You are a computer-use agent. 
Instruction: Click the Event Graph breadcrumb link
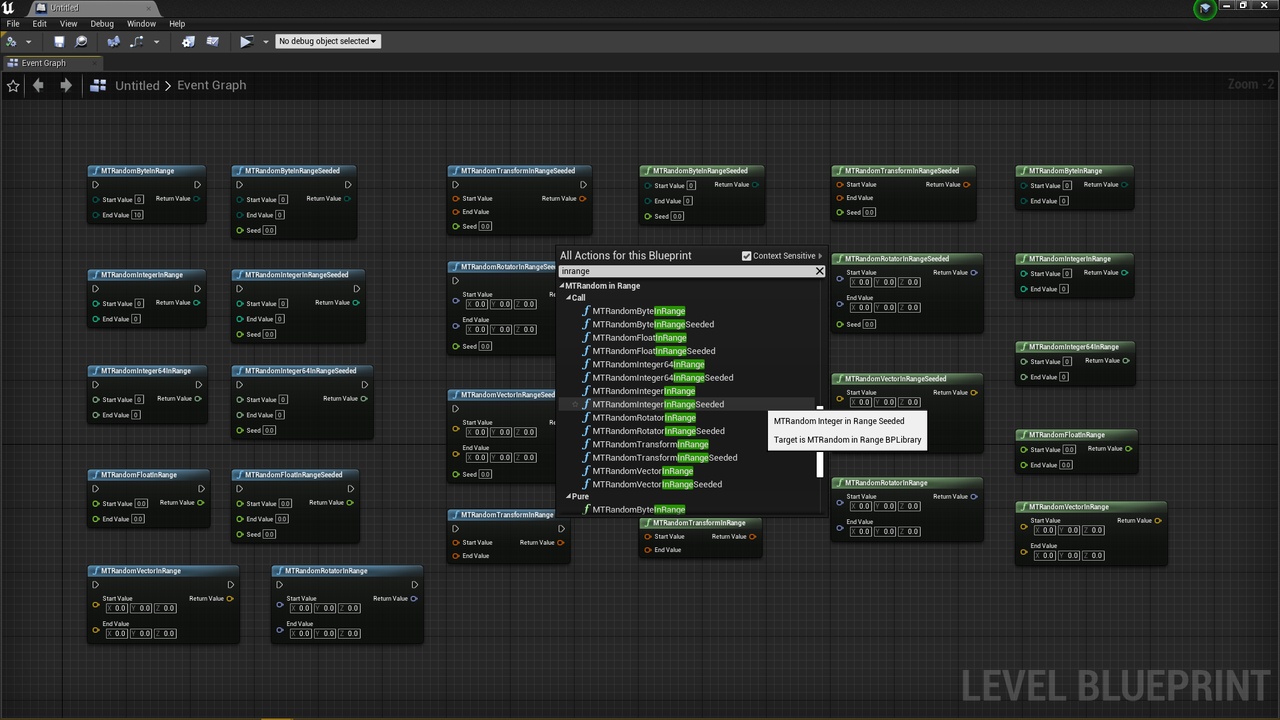tap(212, 86)
